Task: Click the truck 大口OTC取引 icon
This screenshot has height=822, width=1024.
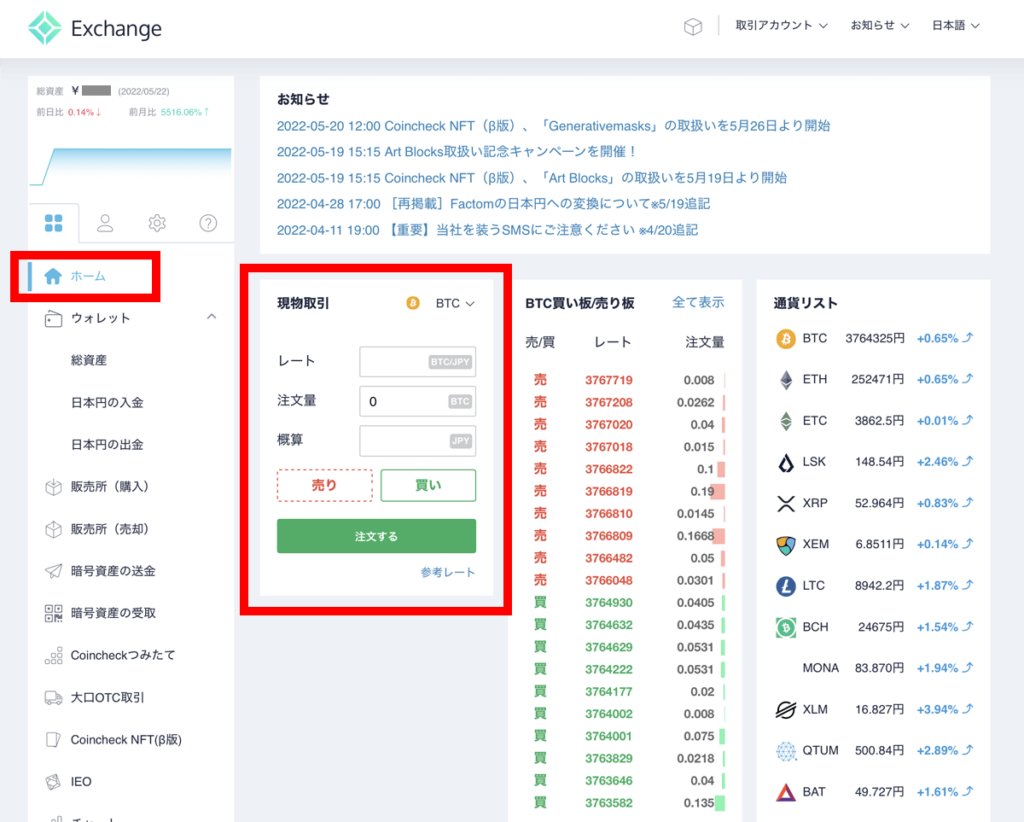Action: click(53, 698)
